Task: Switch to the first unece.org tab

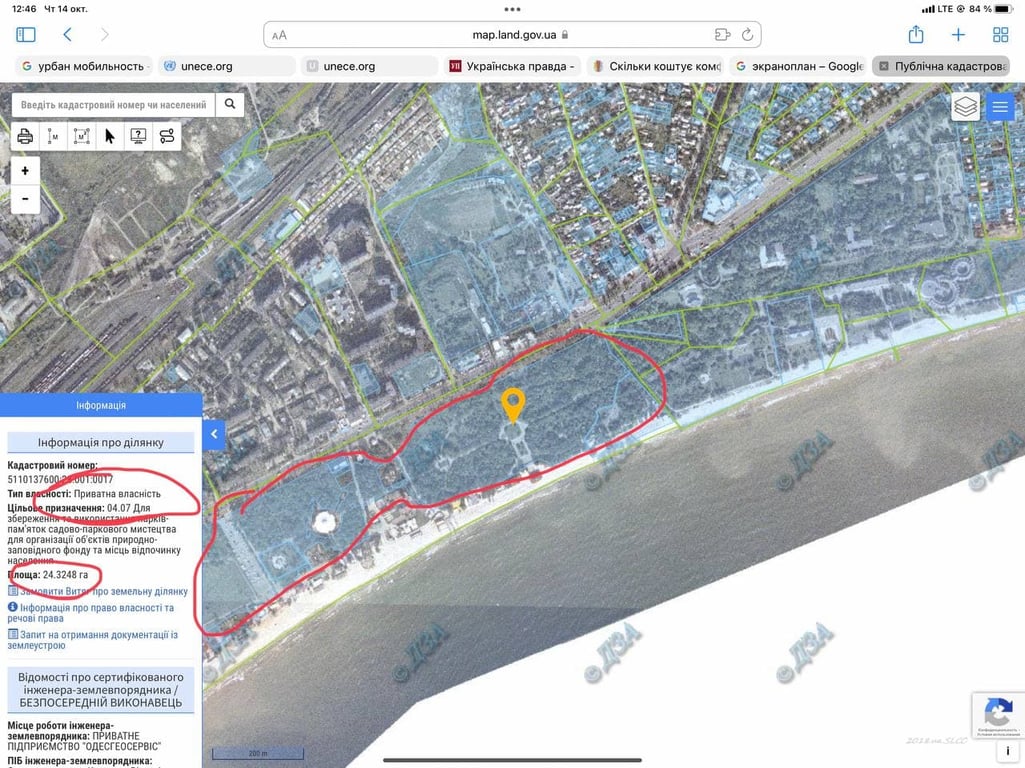Action: click(226, 66)
